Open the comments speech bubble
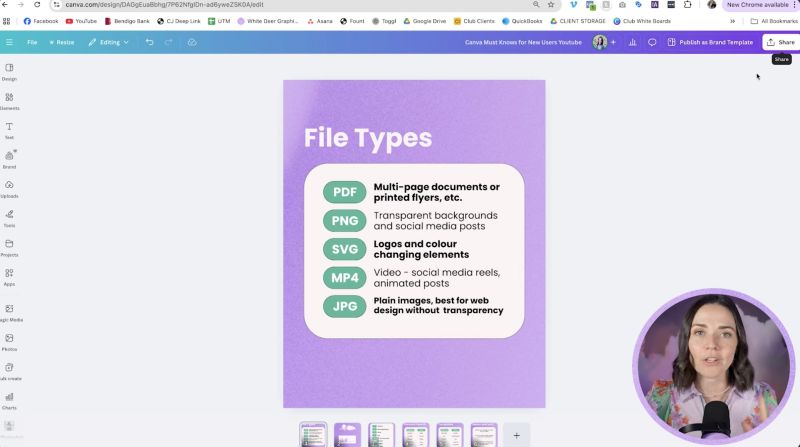The height and width of the screenshot is (447, 800). (652, 42)
